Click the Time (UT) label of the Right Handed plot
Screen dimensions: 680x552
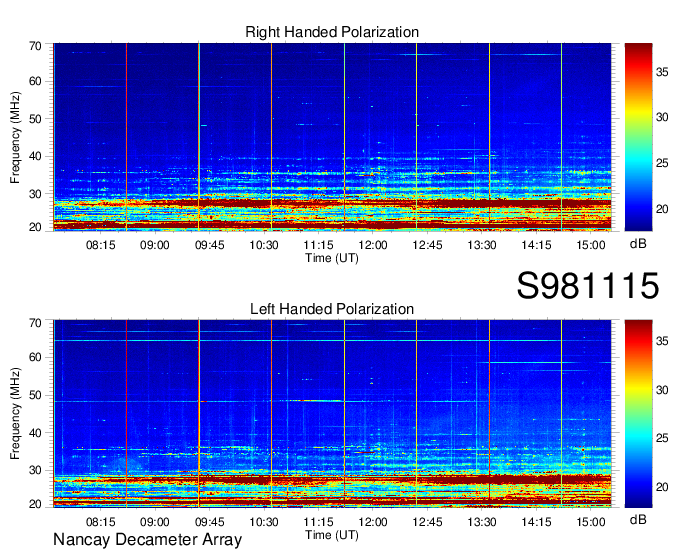[x=332, y=258]
